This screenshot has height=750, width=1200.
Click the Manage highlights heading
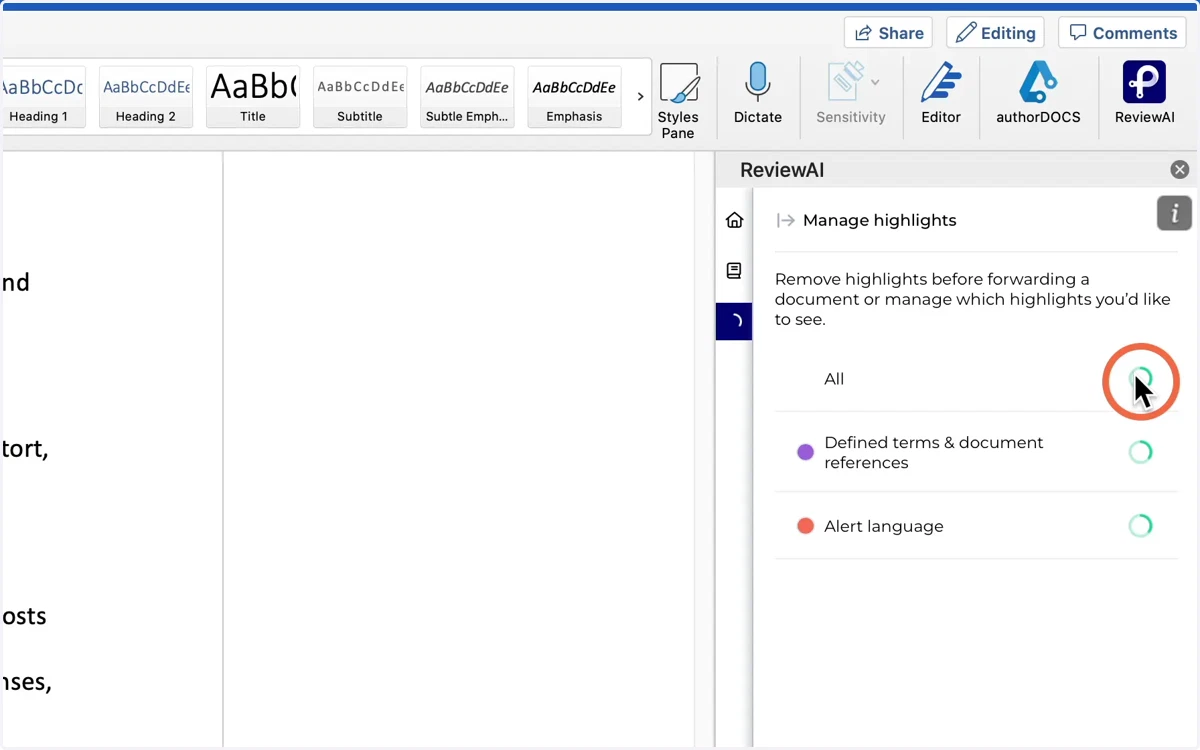880,220
